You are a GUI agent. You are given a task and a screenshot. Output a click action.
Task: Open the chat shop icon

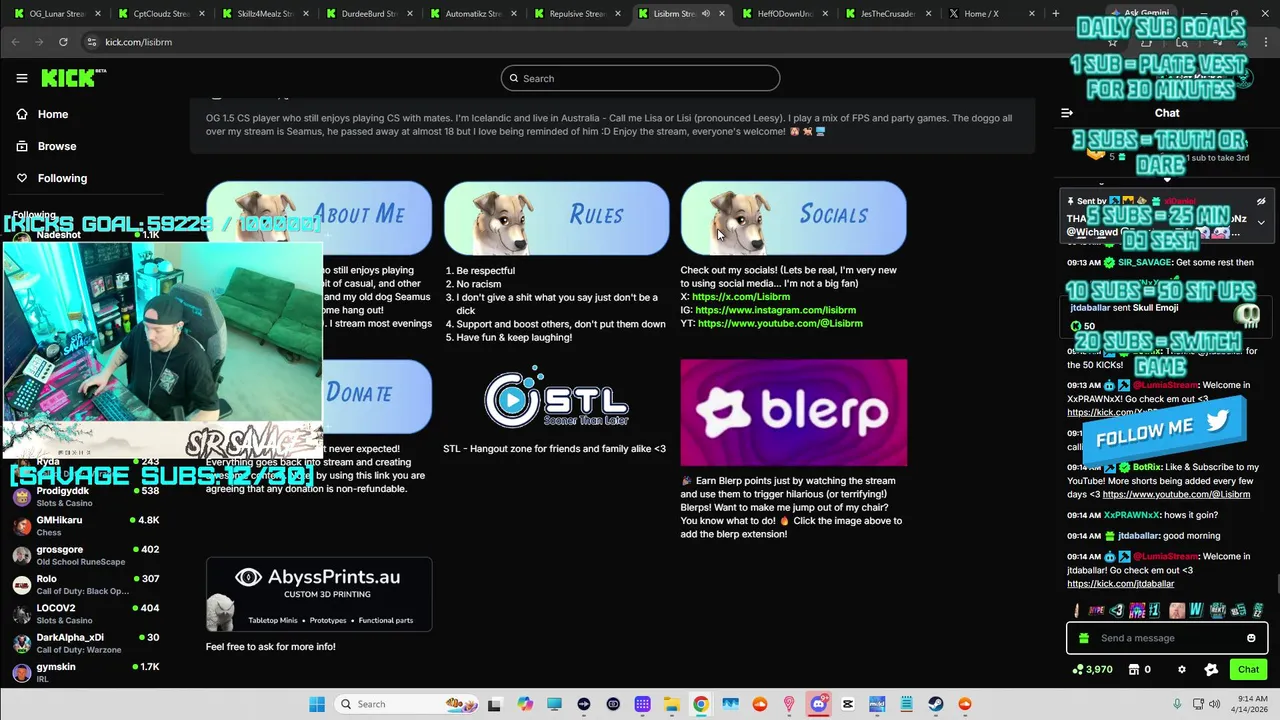pyautogui.click(x=1134, y=670)
